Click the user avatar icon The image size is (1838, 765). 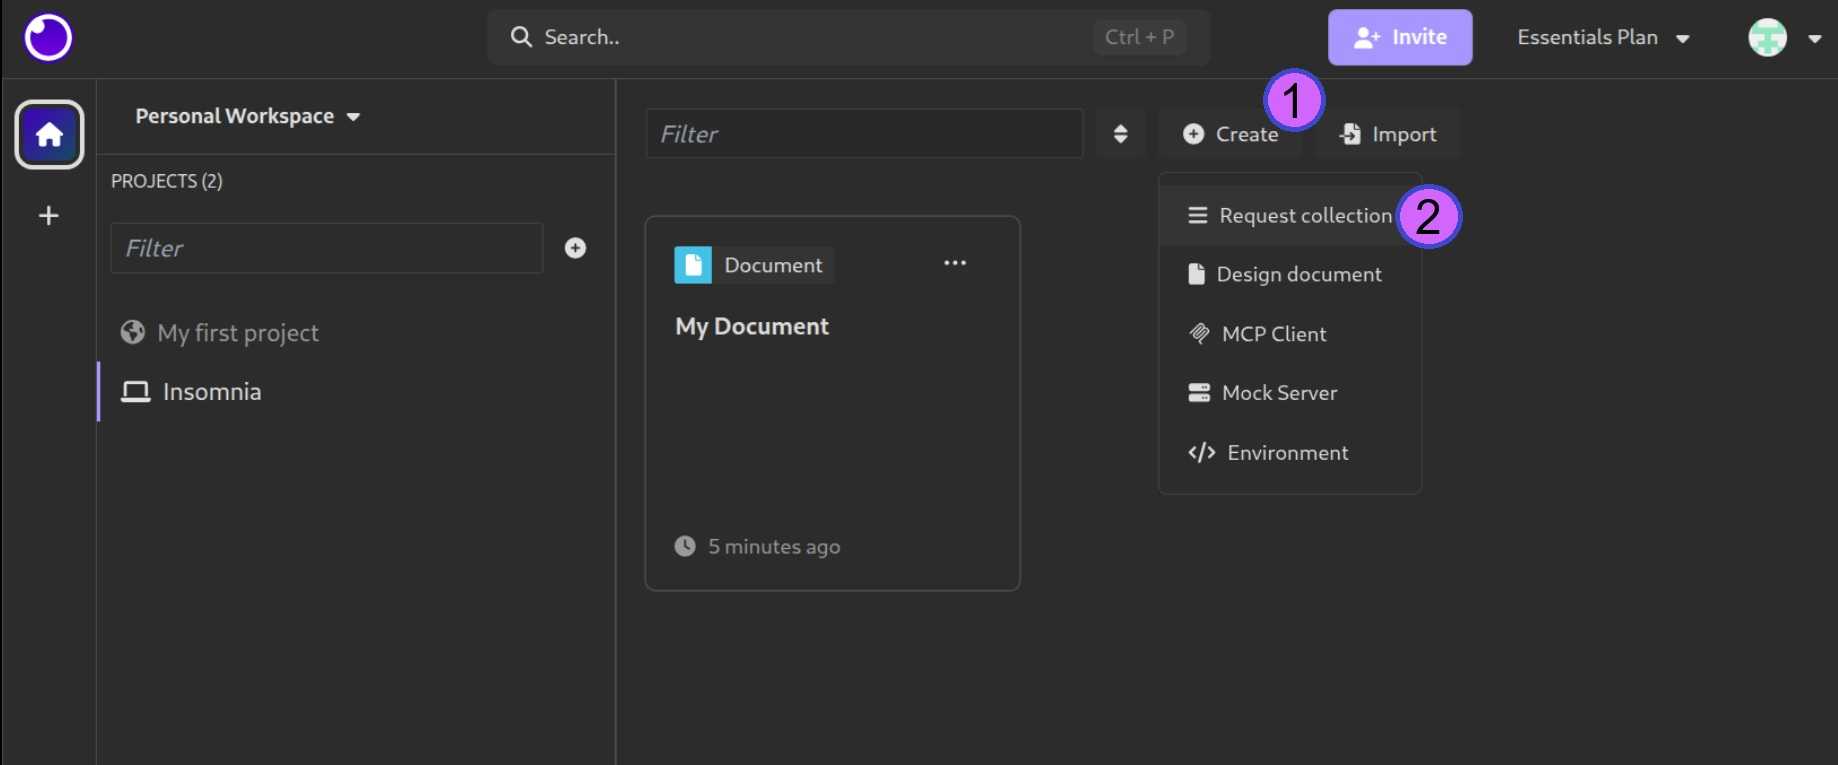click(x=1767, y=38)
